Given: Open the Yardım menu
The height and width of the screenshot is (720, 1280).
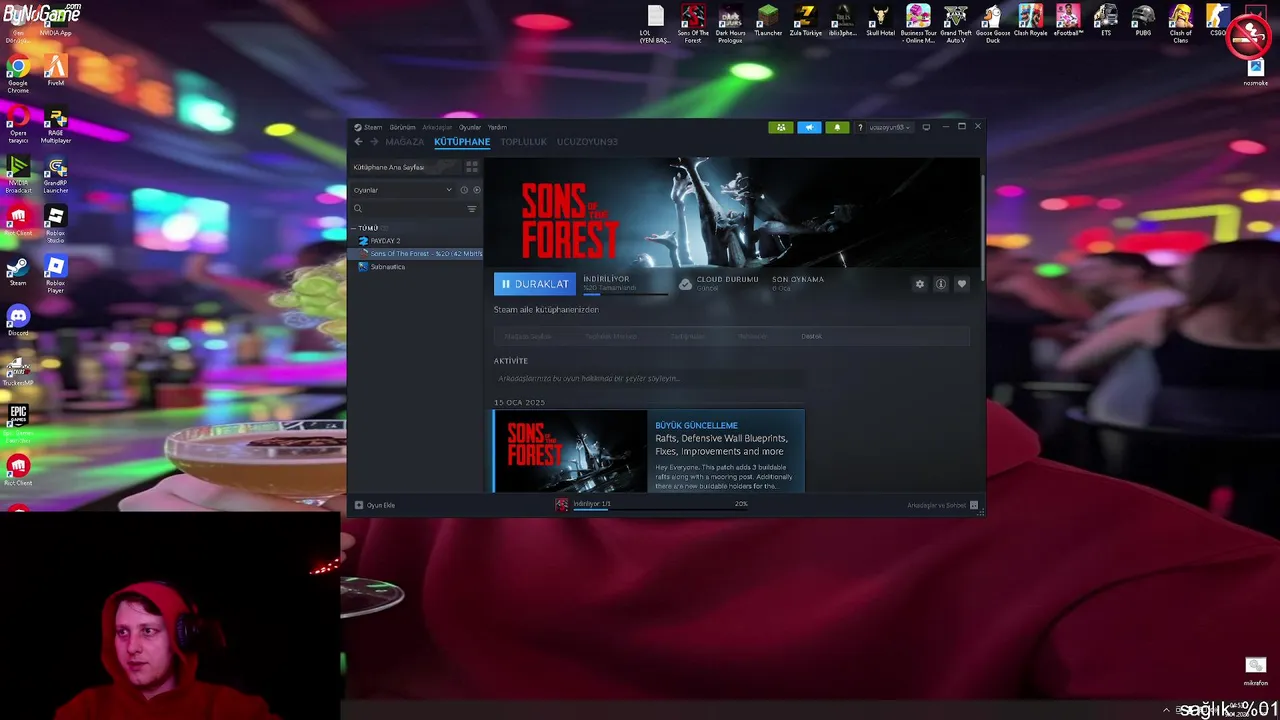Looking at the screenshot, I should point(497,127).
